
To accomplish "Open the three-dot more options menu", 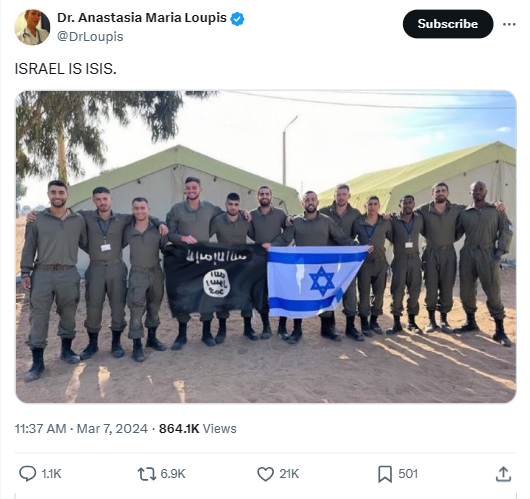I will pos(509,24).
